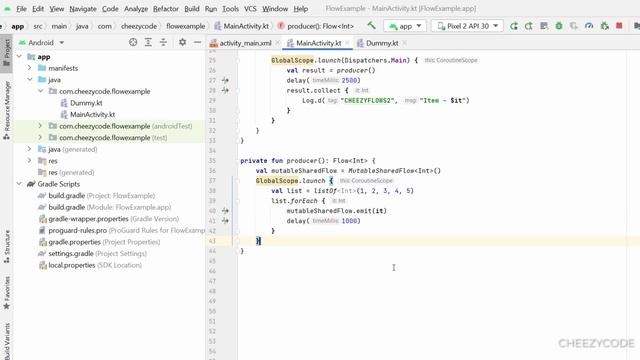Open the app run configuration dropdown
This screenshot has width=640, height=360.
pyautogui.click(x=405, y=26)
